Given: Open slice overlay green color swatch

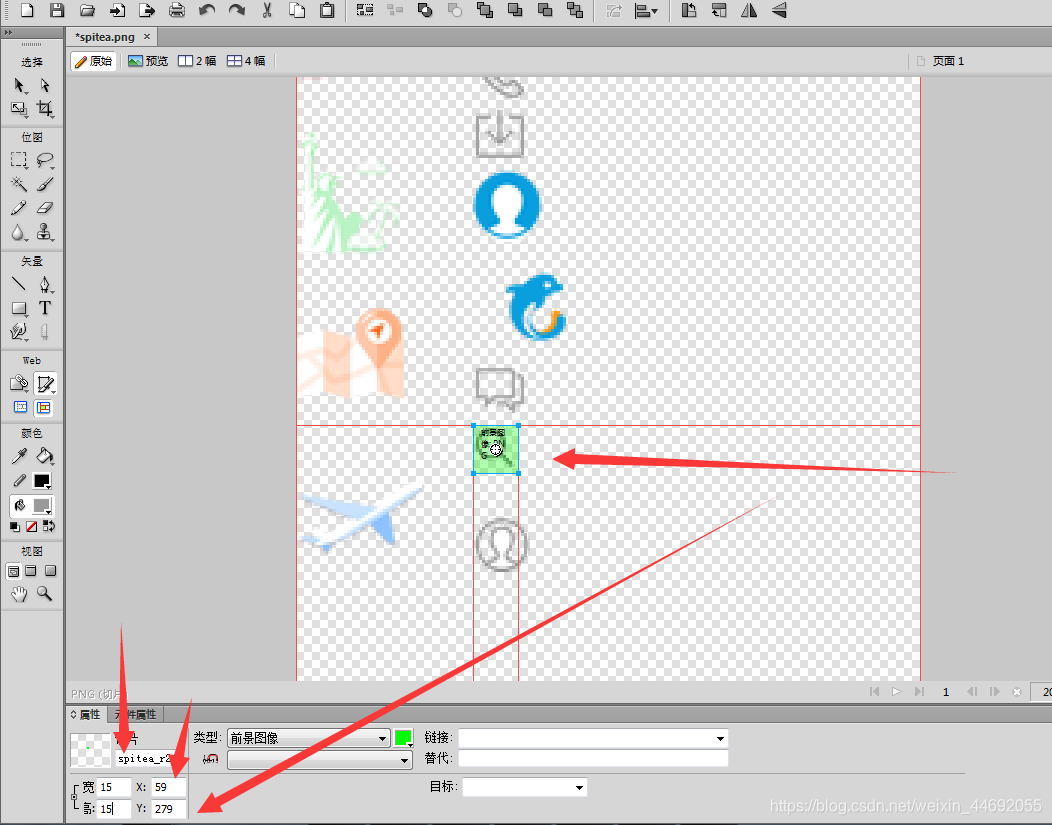Looking at the screenshot, I should pos(403,738).
